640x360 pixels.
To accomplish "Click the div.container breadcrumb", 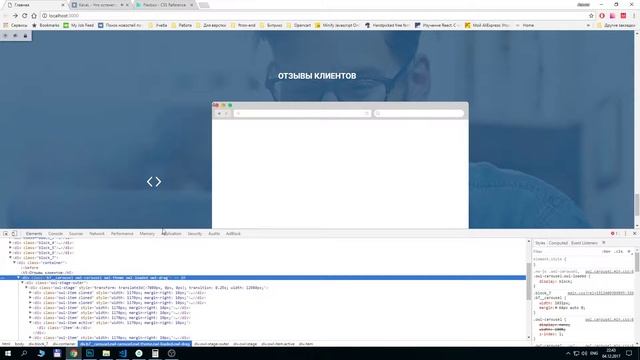I will 64,344.
